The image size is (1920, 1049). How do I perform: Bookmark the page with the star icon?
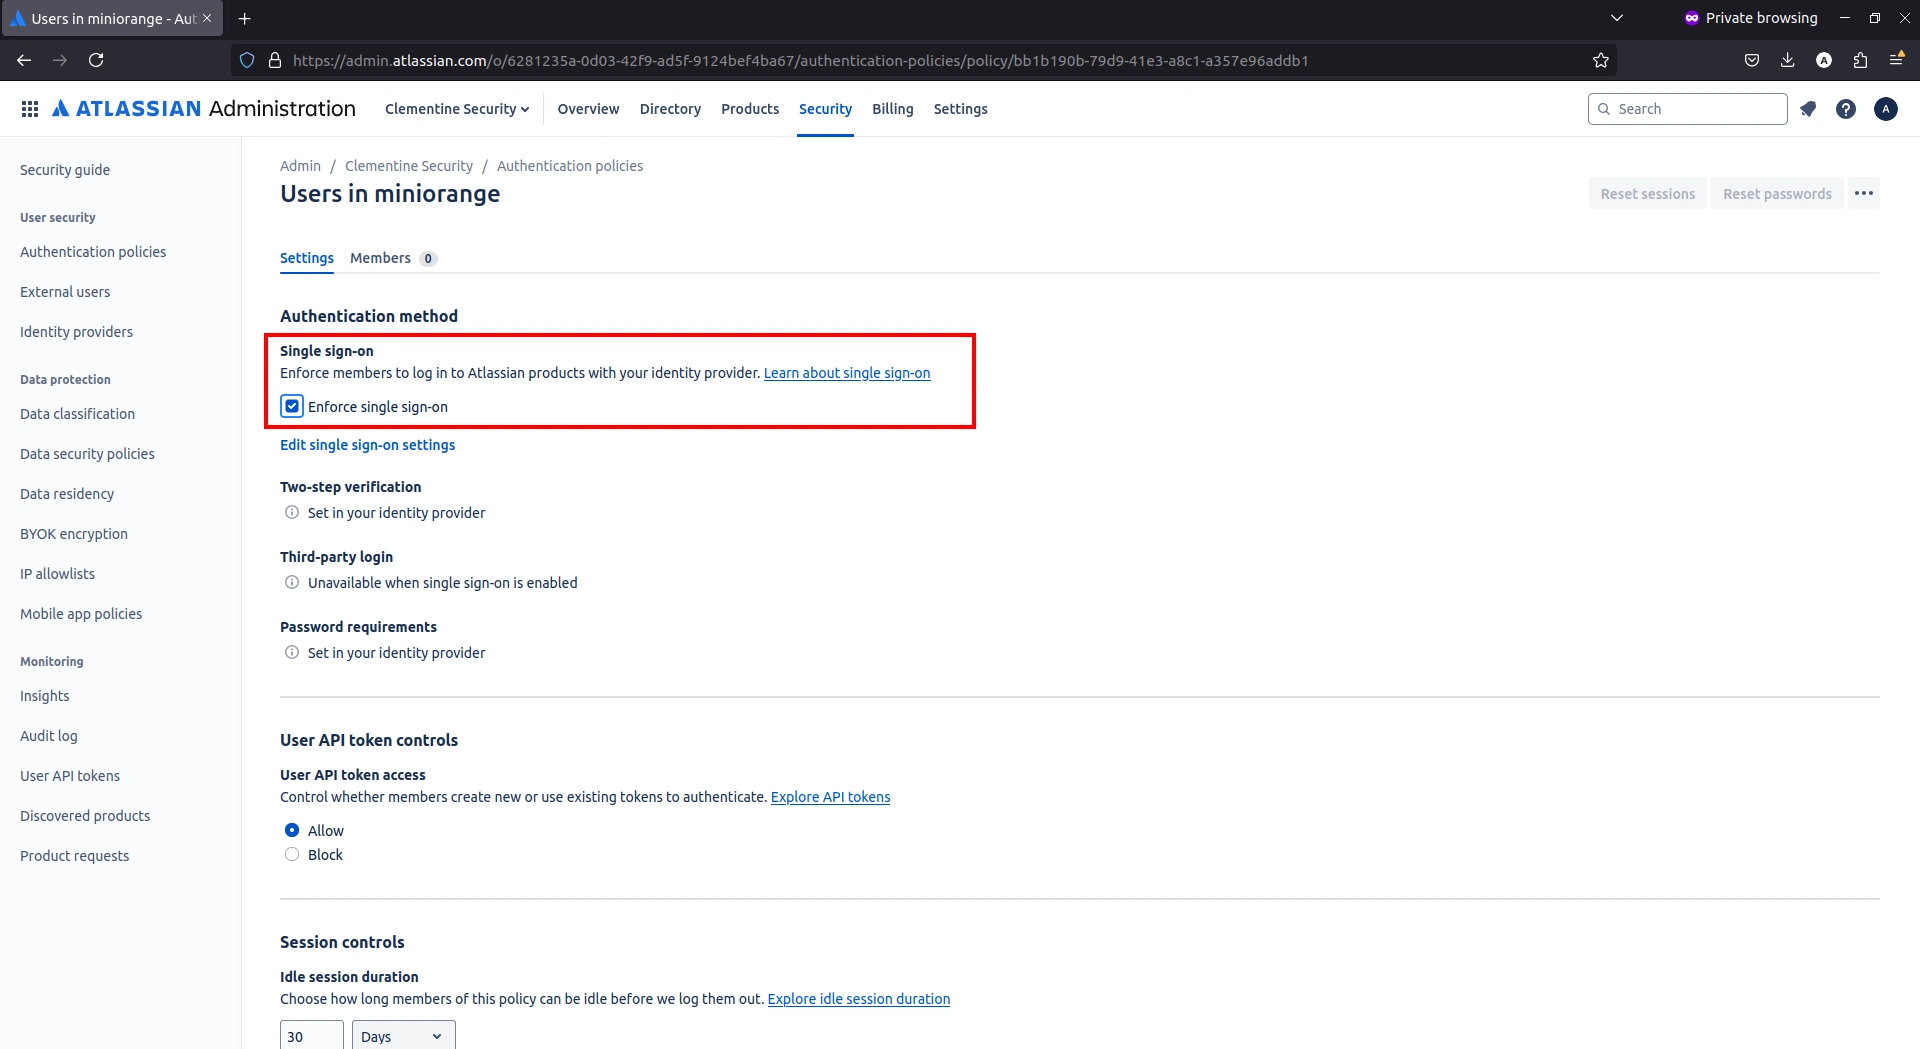pos(1600,60)
